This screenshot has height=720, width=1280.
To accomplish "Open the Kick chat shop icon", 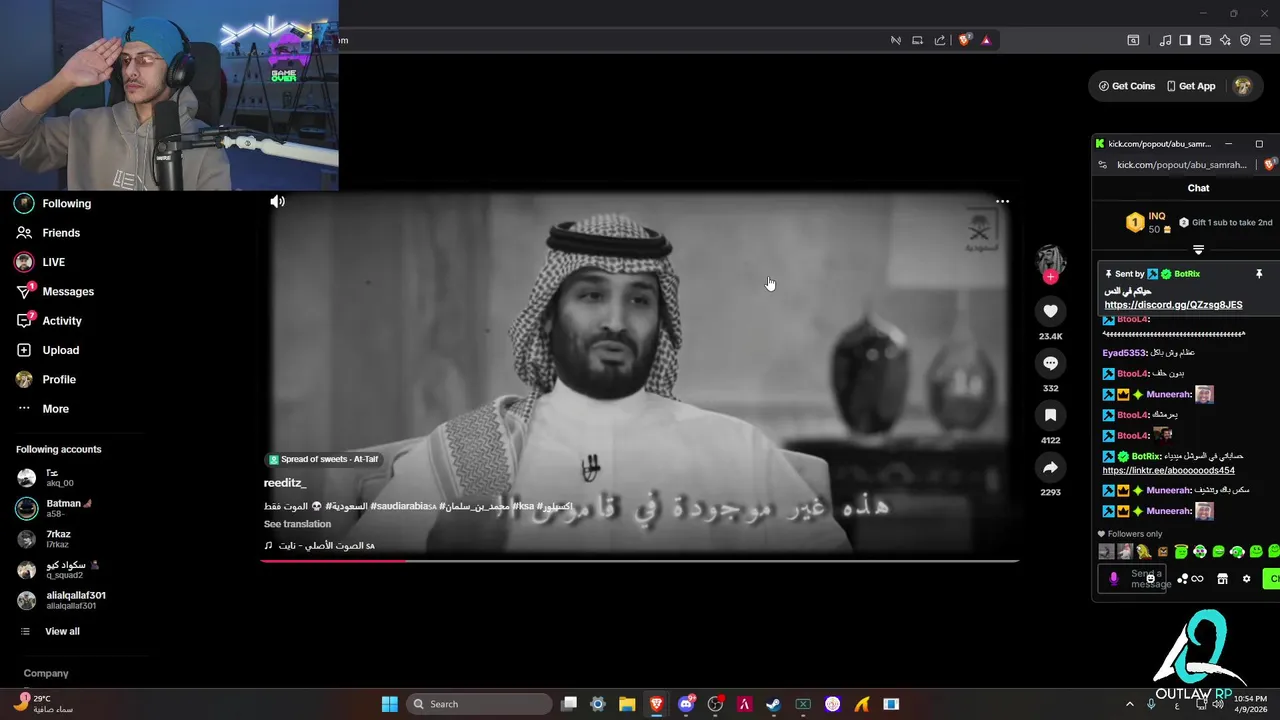I will (1222, 579).
